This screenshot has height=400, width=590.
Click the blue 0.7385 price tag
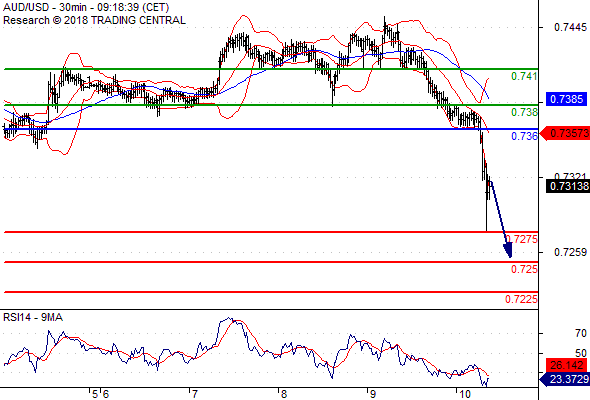click(566, 99)
